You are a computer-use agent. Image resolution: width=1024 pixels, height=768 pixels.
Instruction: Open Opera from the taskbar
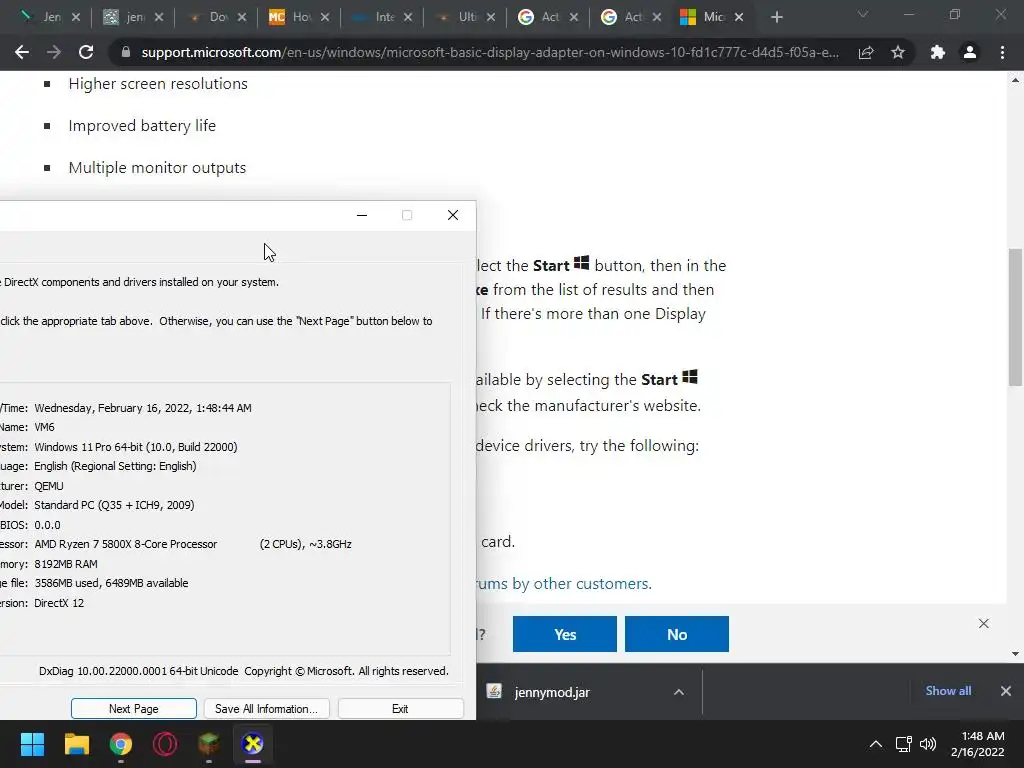(165, 744)
